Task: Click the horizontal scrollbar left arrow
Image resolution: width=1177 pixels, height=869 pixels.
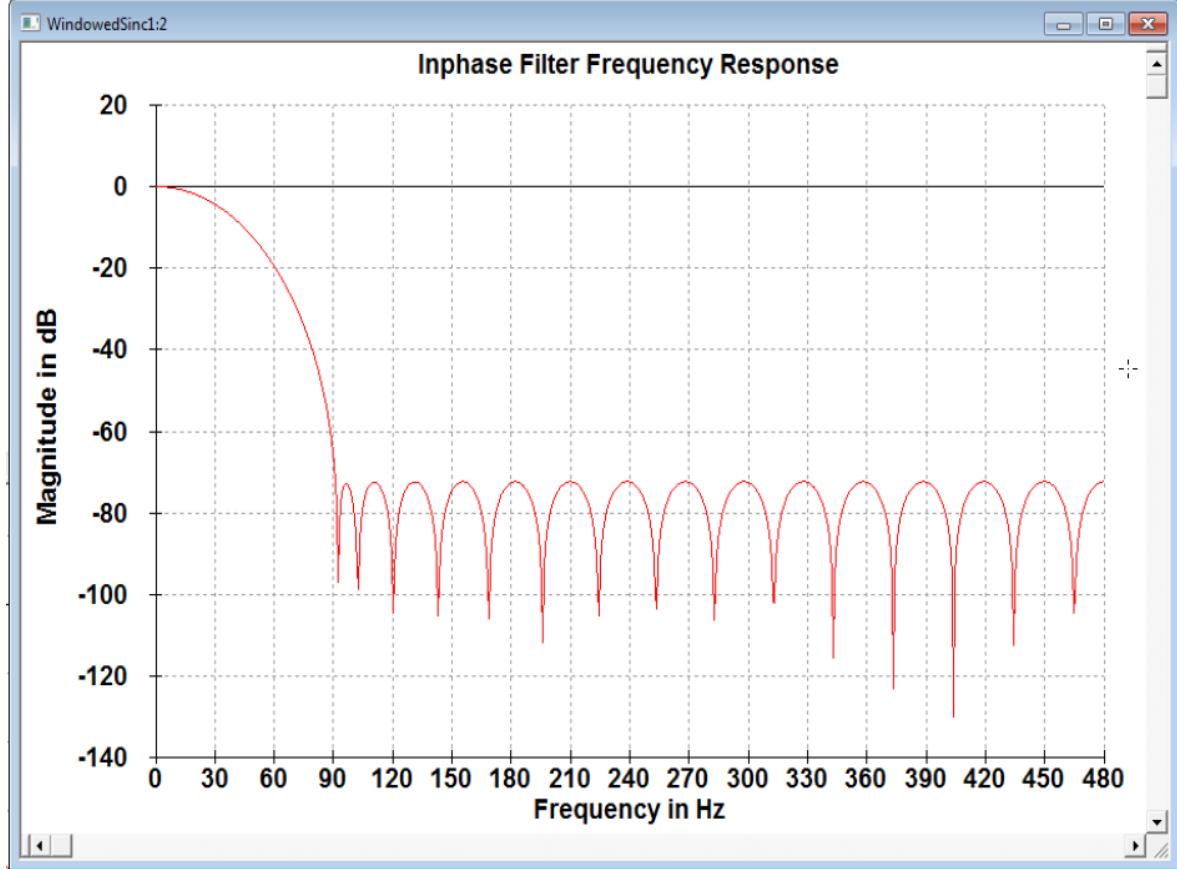Action: pos(42,845)
